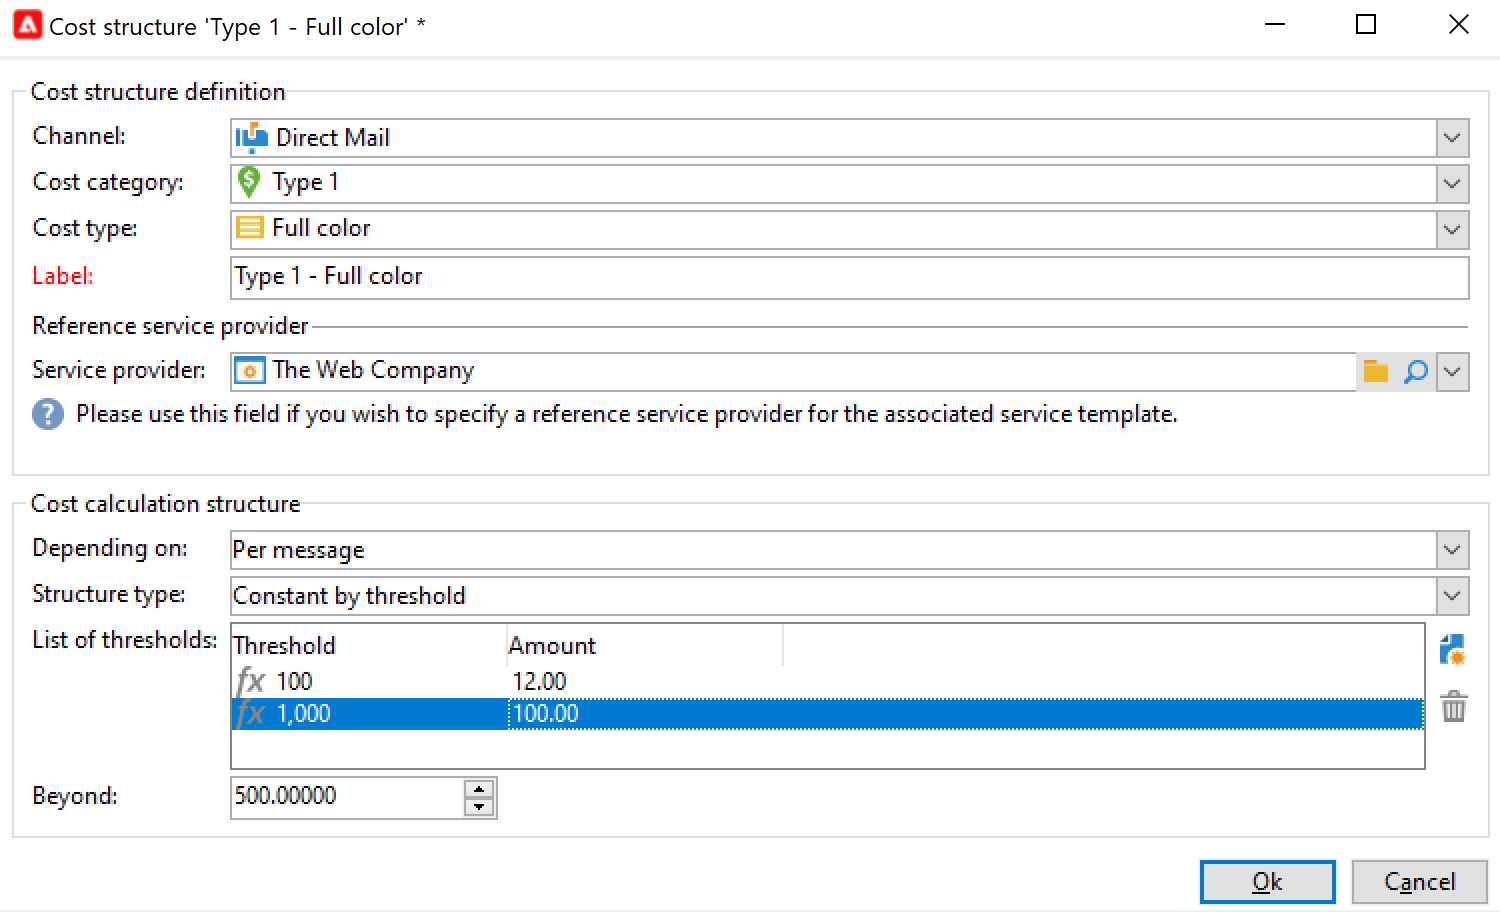Viewport: 1500px width, 912px height.
Task: Increase the Beyond value with up arrow
Action: click(x=480, y=789)
